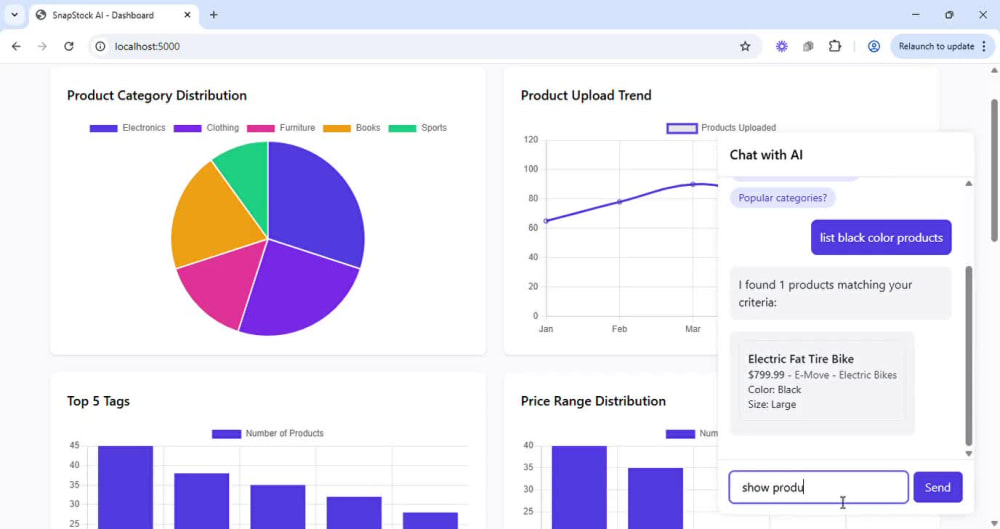Toggle Furniture legend in pie chart
Viewport: 1000px width, 529px height.
click(281, 128)
